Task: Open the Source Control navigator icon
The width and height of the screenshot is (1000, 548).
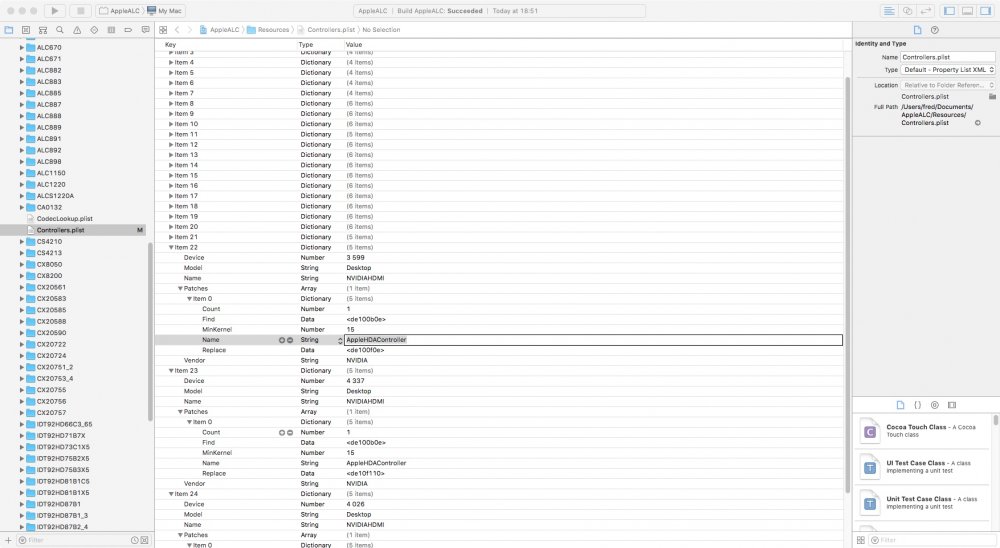Action: [x=26, y=30]
